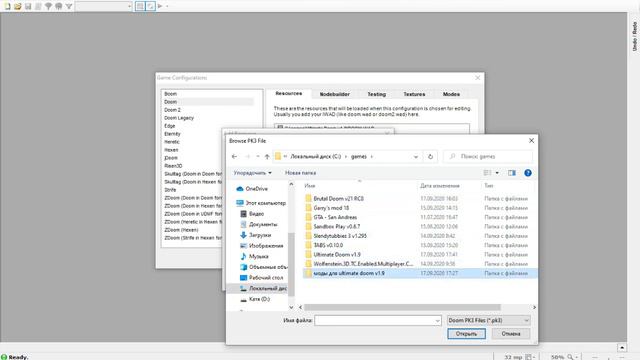640x360 pixels.
Task: Open the things filter combo box in toolbar
Action: point(104,6)
